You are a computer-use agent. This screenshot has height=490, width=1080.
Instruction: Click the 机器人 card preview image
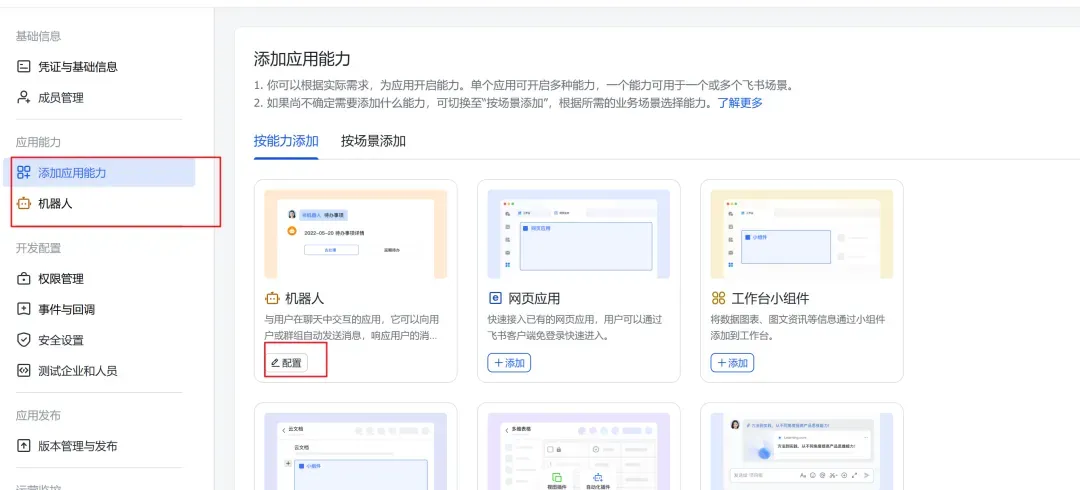(x=355, y=234)
